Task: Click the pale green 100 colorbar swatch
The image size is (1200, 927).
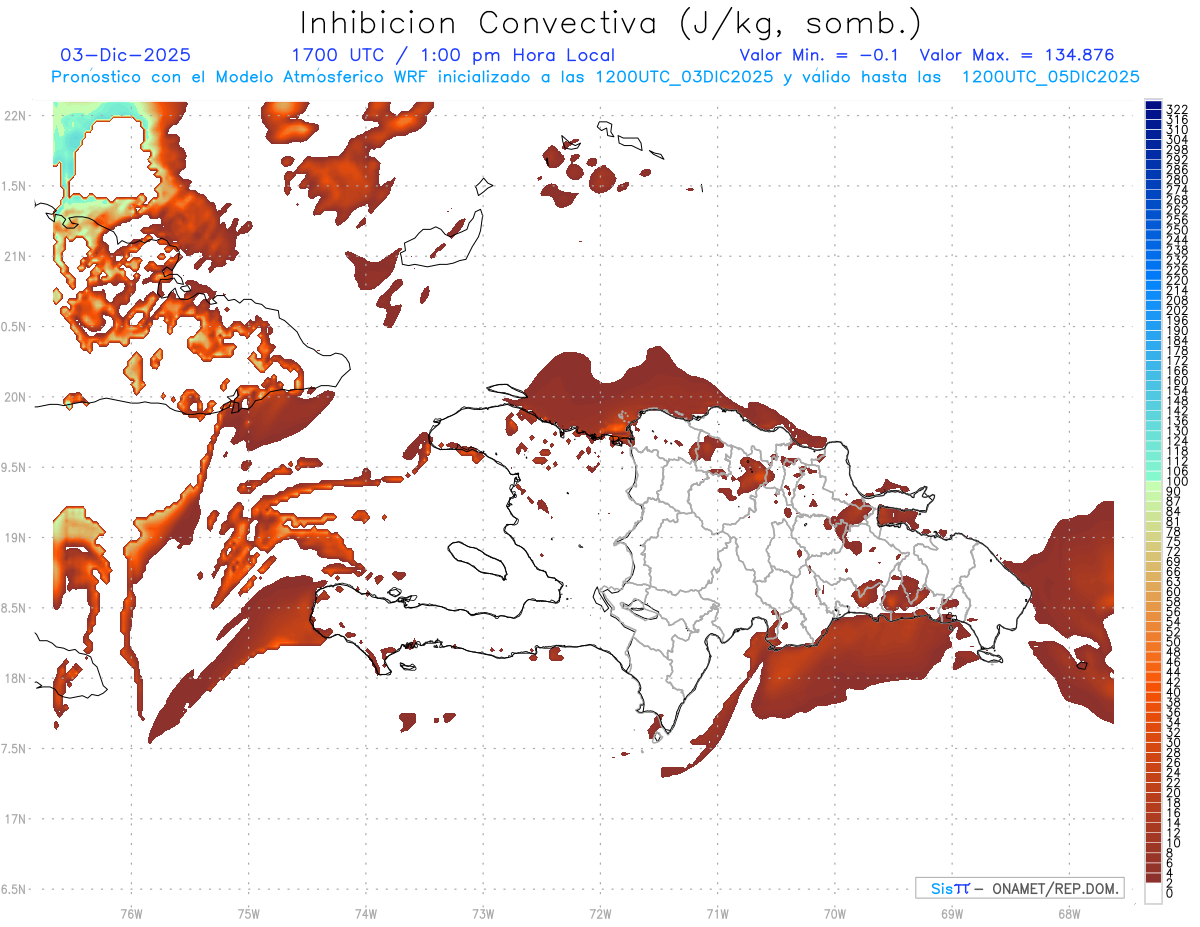Action: click(1153, 485)
